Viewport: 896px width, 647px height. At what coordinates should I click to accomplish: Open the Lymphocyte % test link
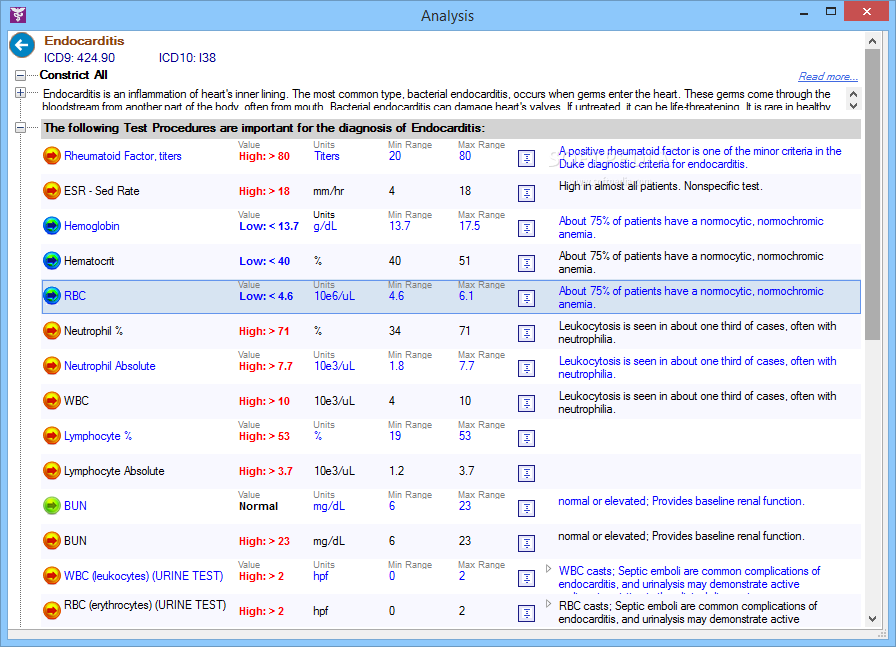coord(98,436)
